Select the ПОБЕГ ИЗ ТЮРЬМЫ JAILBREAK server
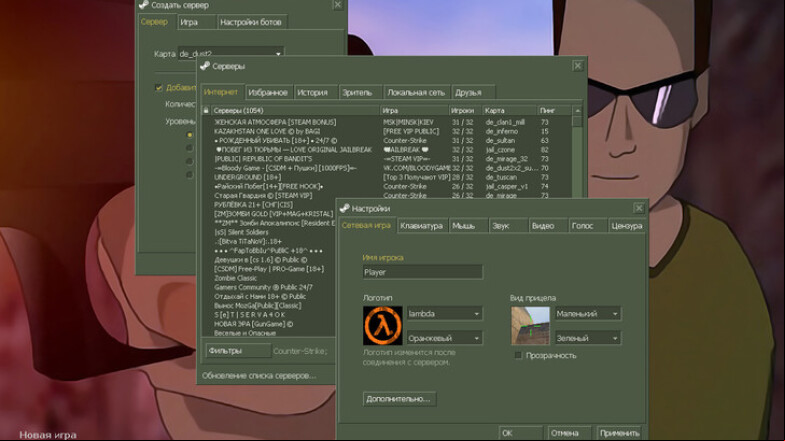 pos(386,150)
